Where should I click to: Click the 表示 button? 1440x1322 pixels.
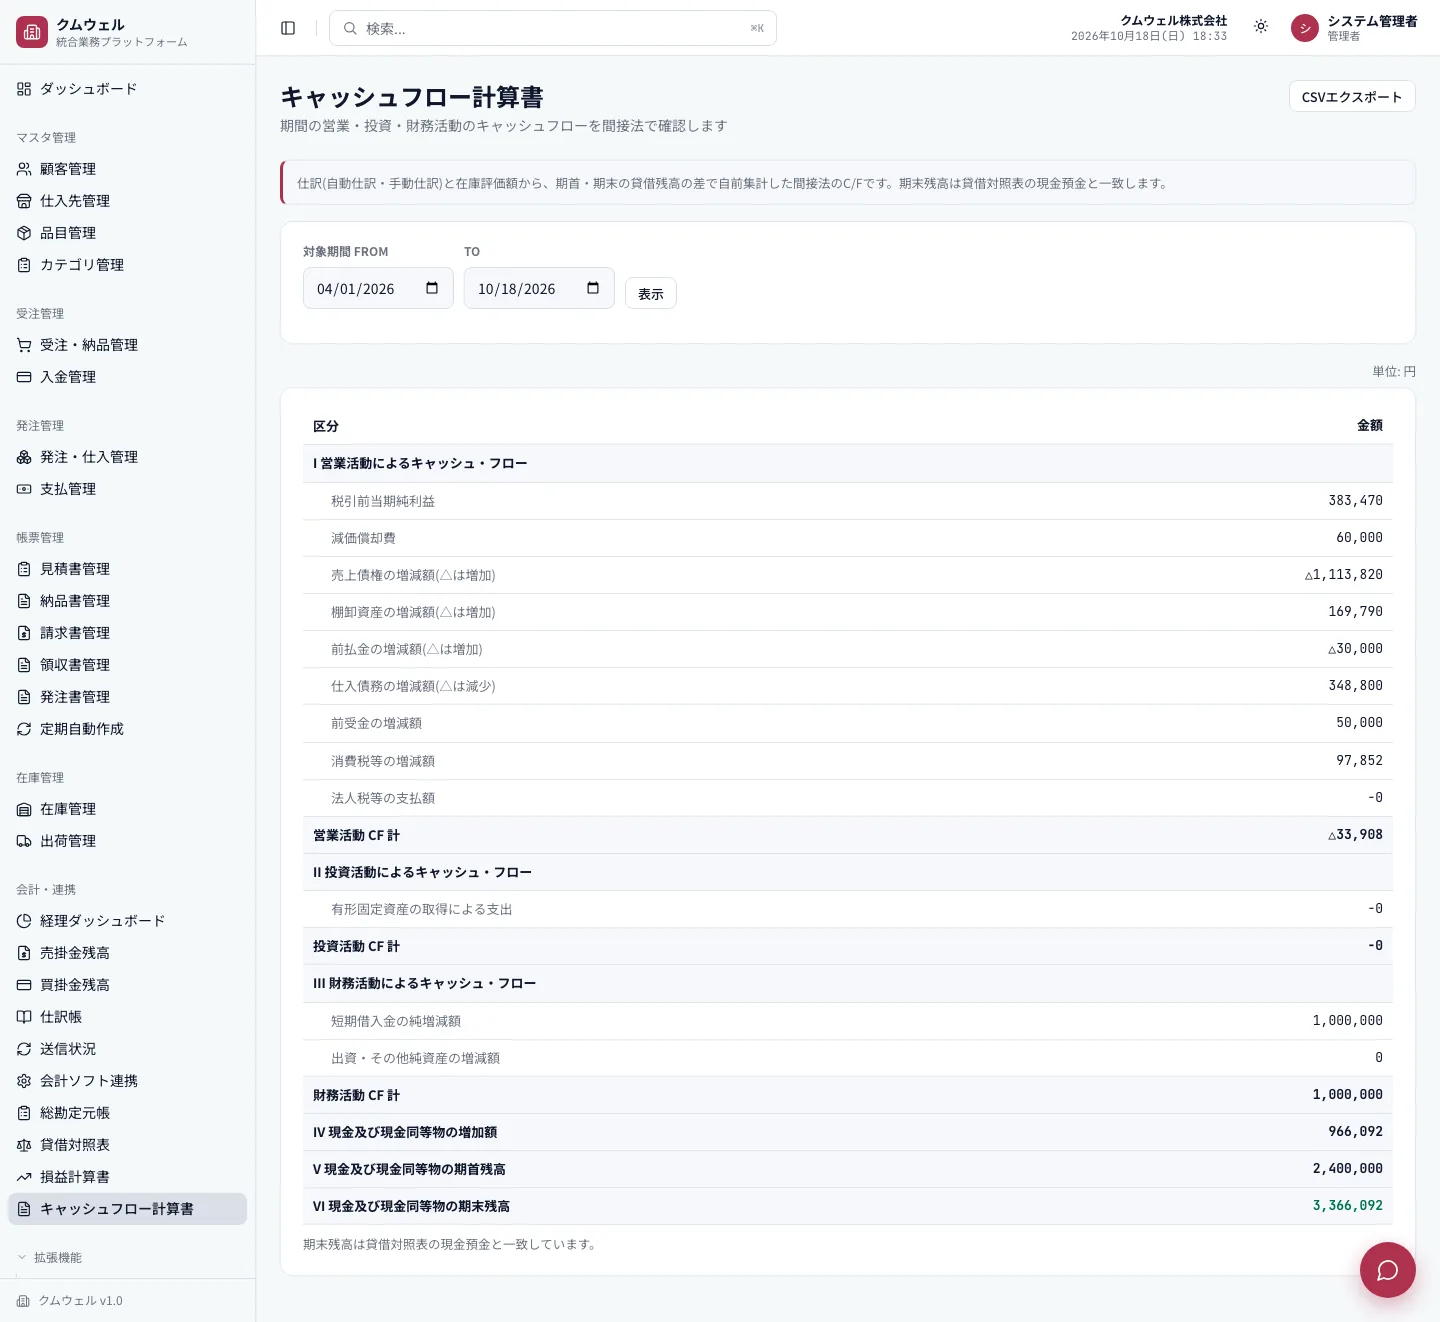(651, 293)
